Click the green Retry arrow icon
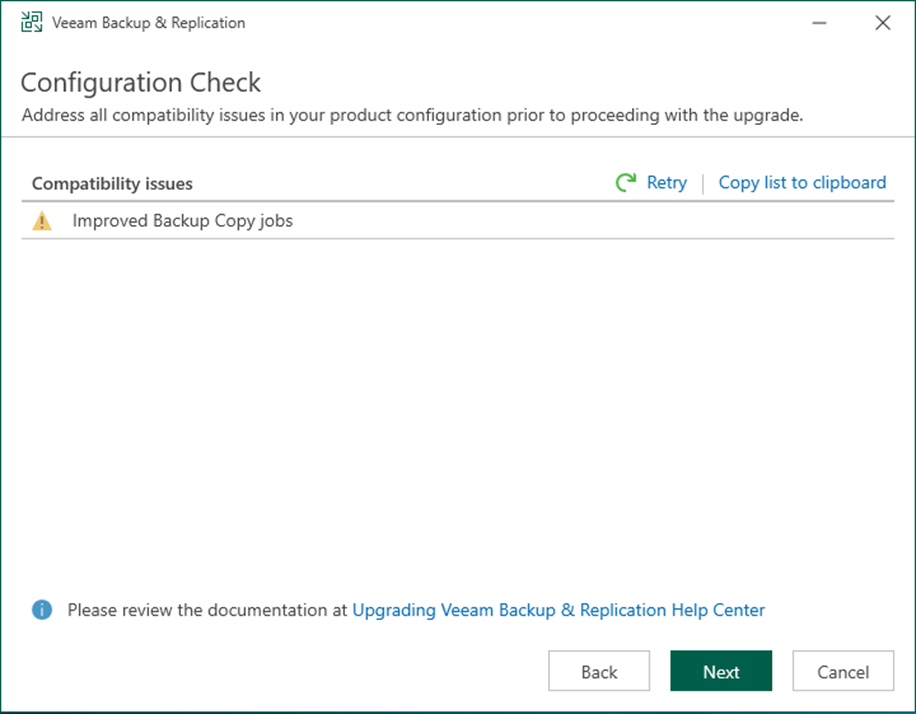 coord(626,182)
